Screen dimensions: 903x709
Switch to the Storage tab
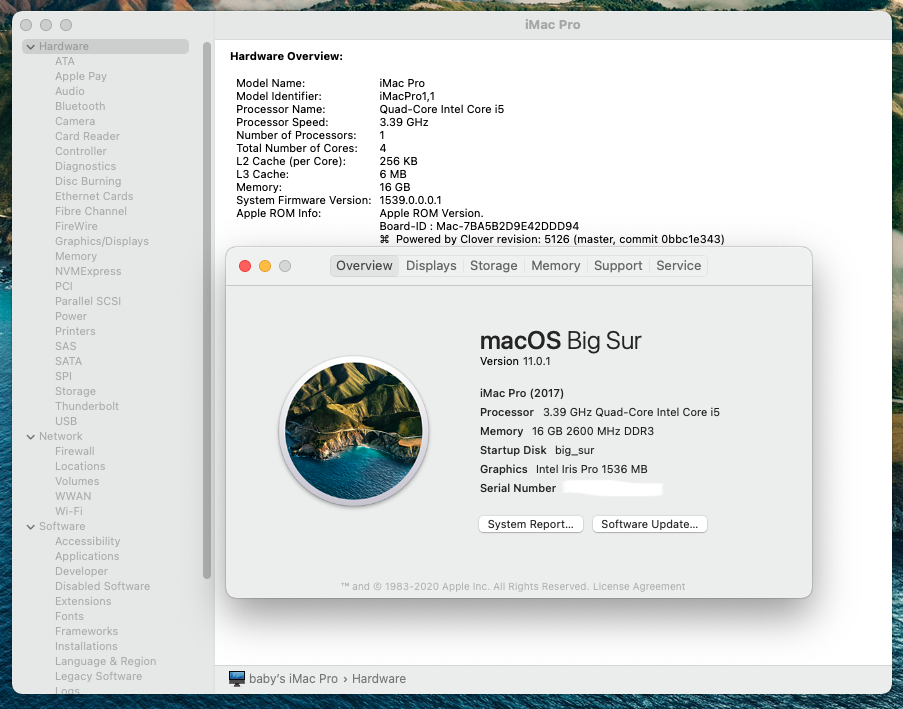click(494, 266)
